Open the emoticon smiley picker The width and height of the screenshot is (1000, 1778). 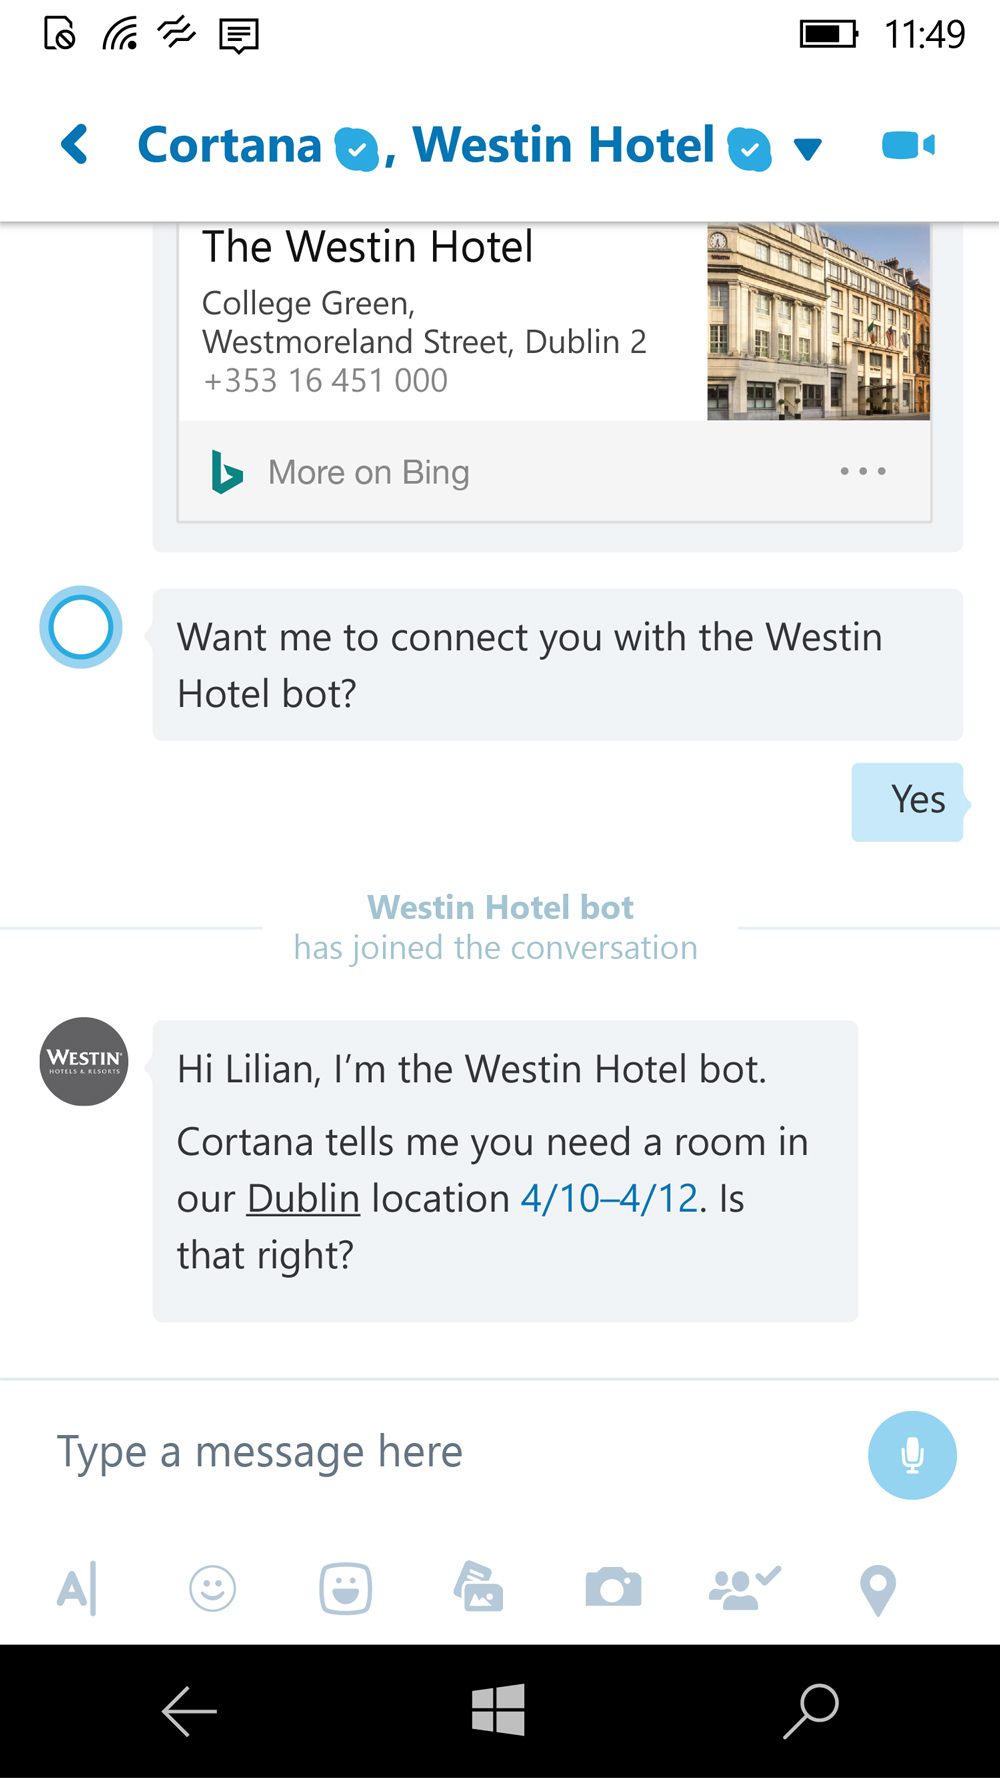pos(212,1588)
